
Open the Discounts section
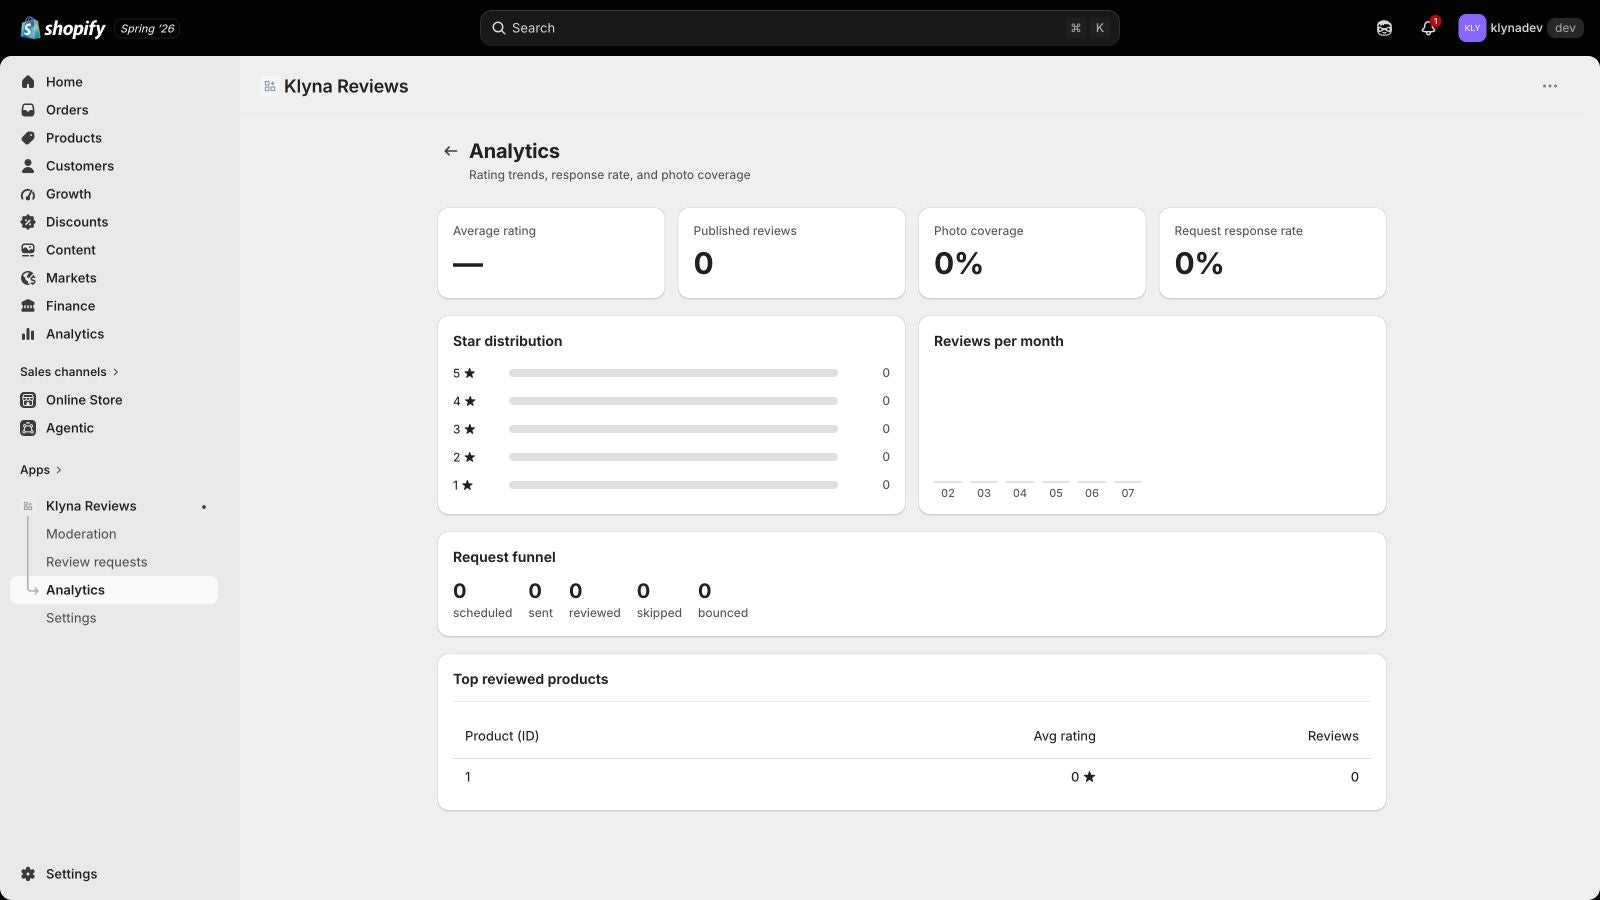click(x=114, y=222)
